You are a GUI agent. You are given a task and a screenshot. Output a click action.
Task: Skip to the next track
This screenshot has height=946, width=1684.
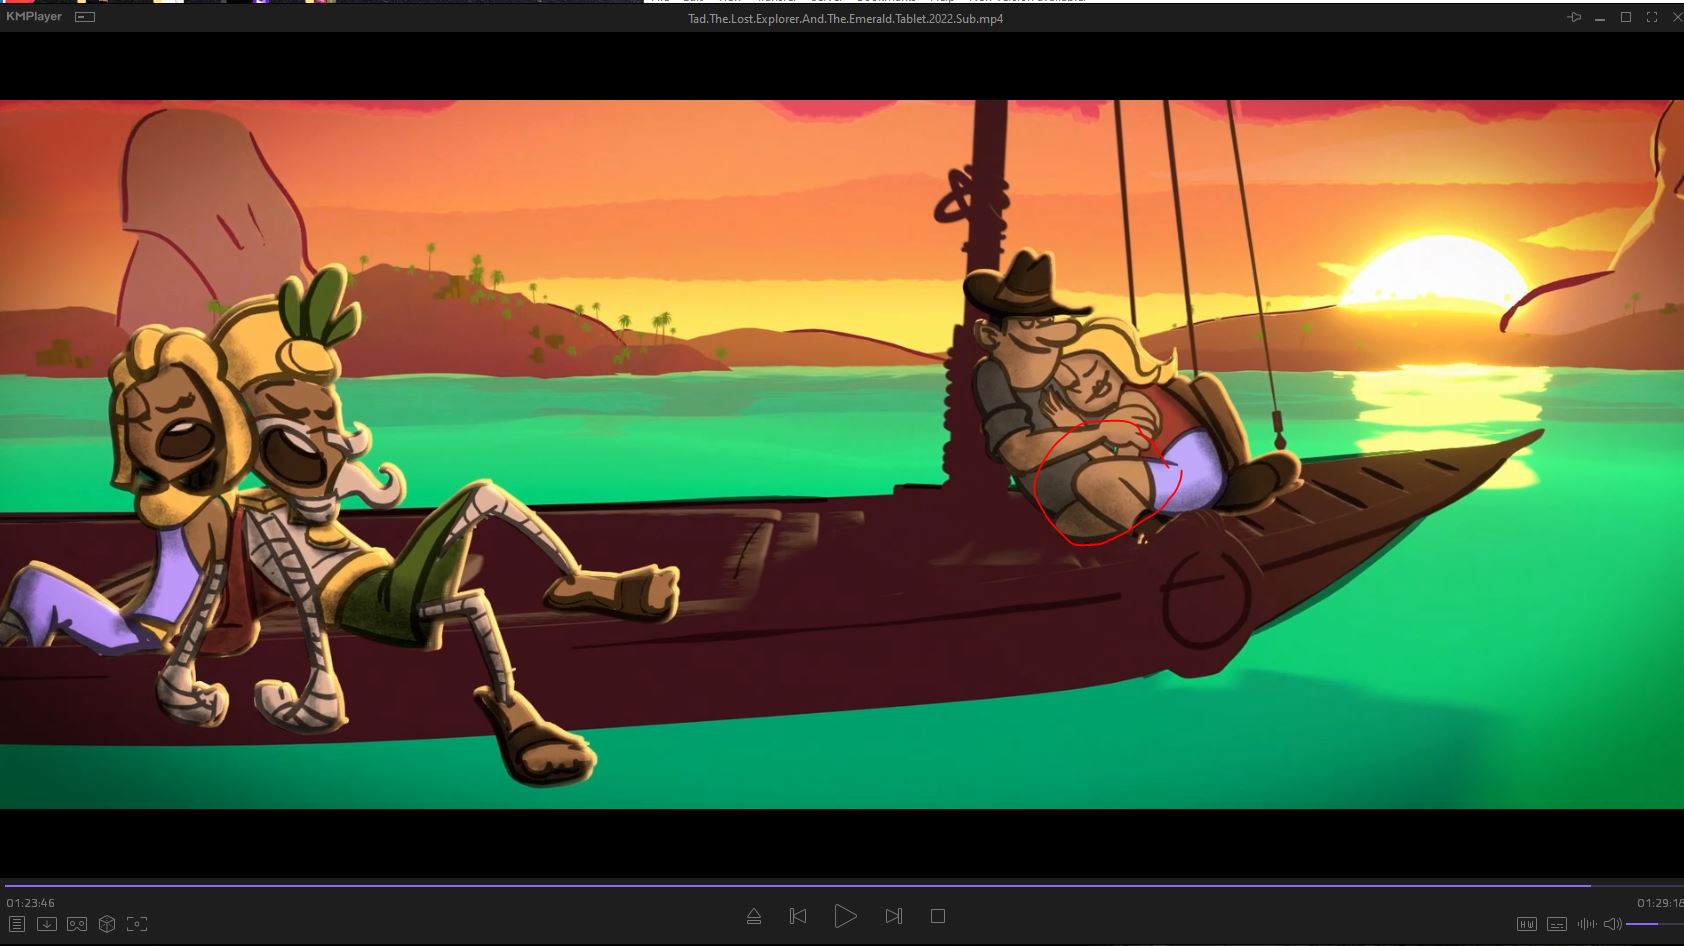click(893, 916)
